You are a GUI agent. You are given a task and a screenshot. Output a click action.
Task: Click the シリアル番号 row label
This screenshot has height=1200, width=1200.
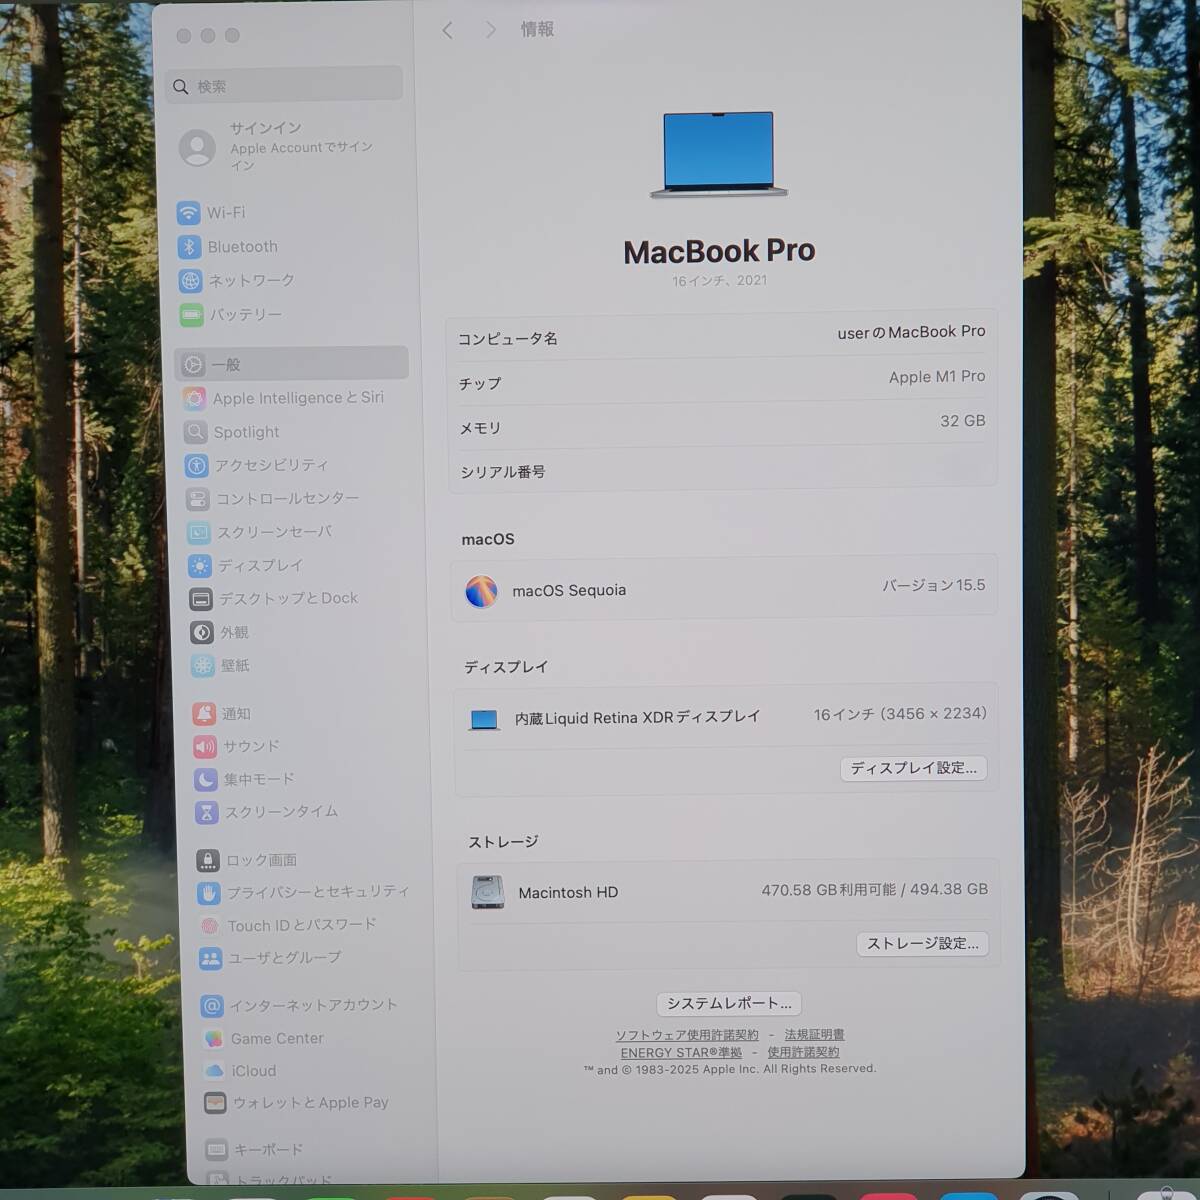[x=503, y=472]
